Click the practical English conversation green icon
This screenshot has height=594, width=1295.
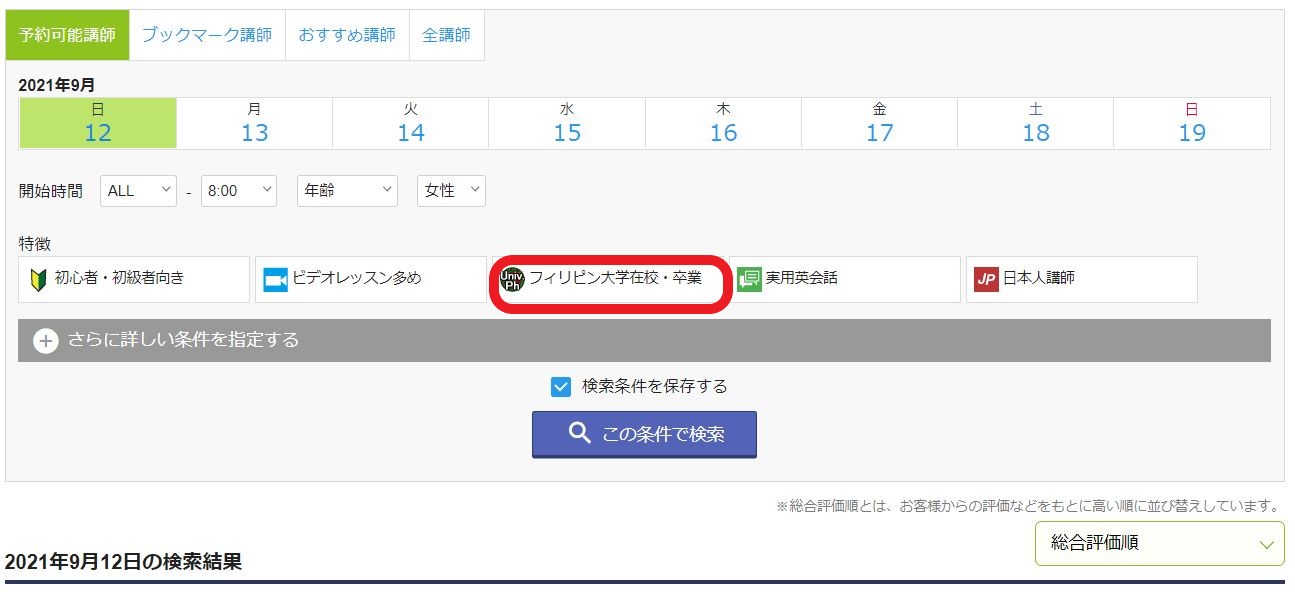[x=750, y=280]
